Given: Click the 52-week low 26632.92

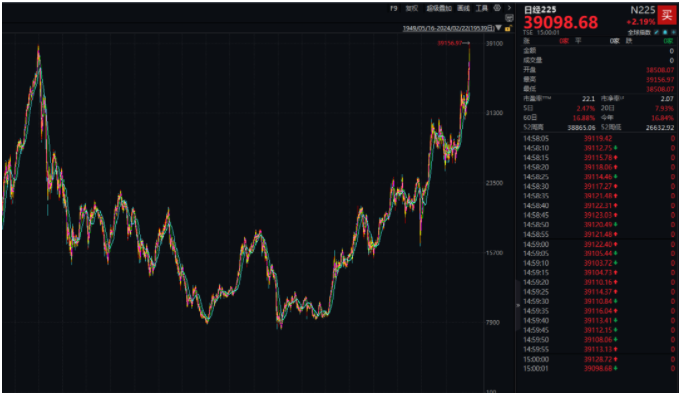Looking at the screenshot, I should pos(660,127).
